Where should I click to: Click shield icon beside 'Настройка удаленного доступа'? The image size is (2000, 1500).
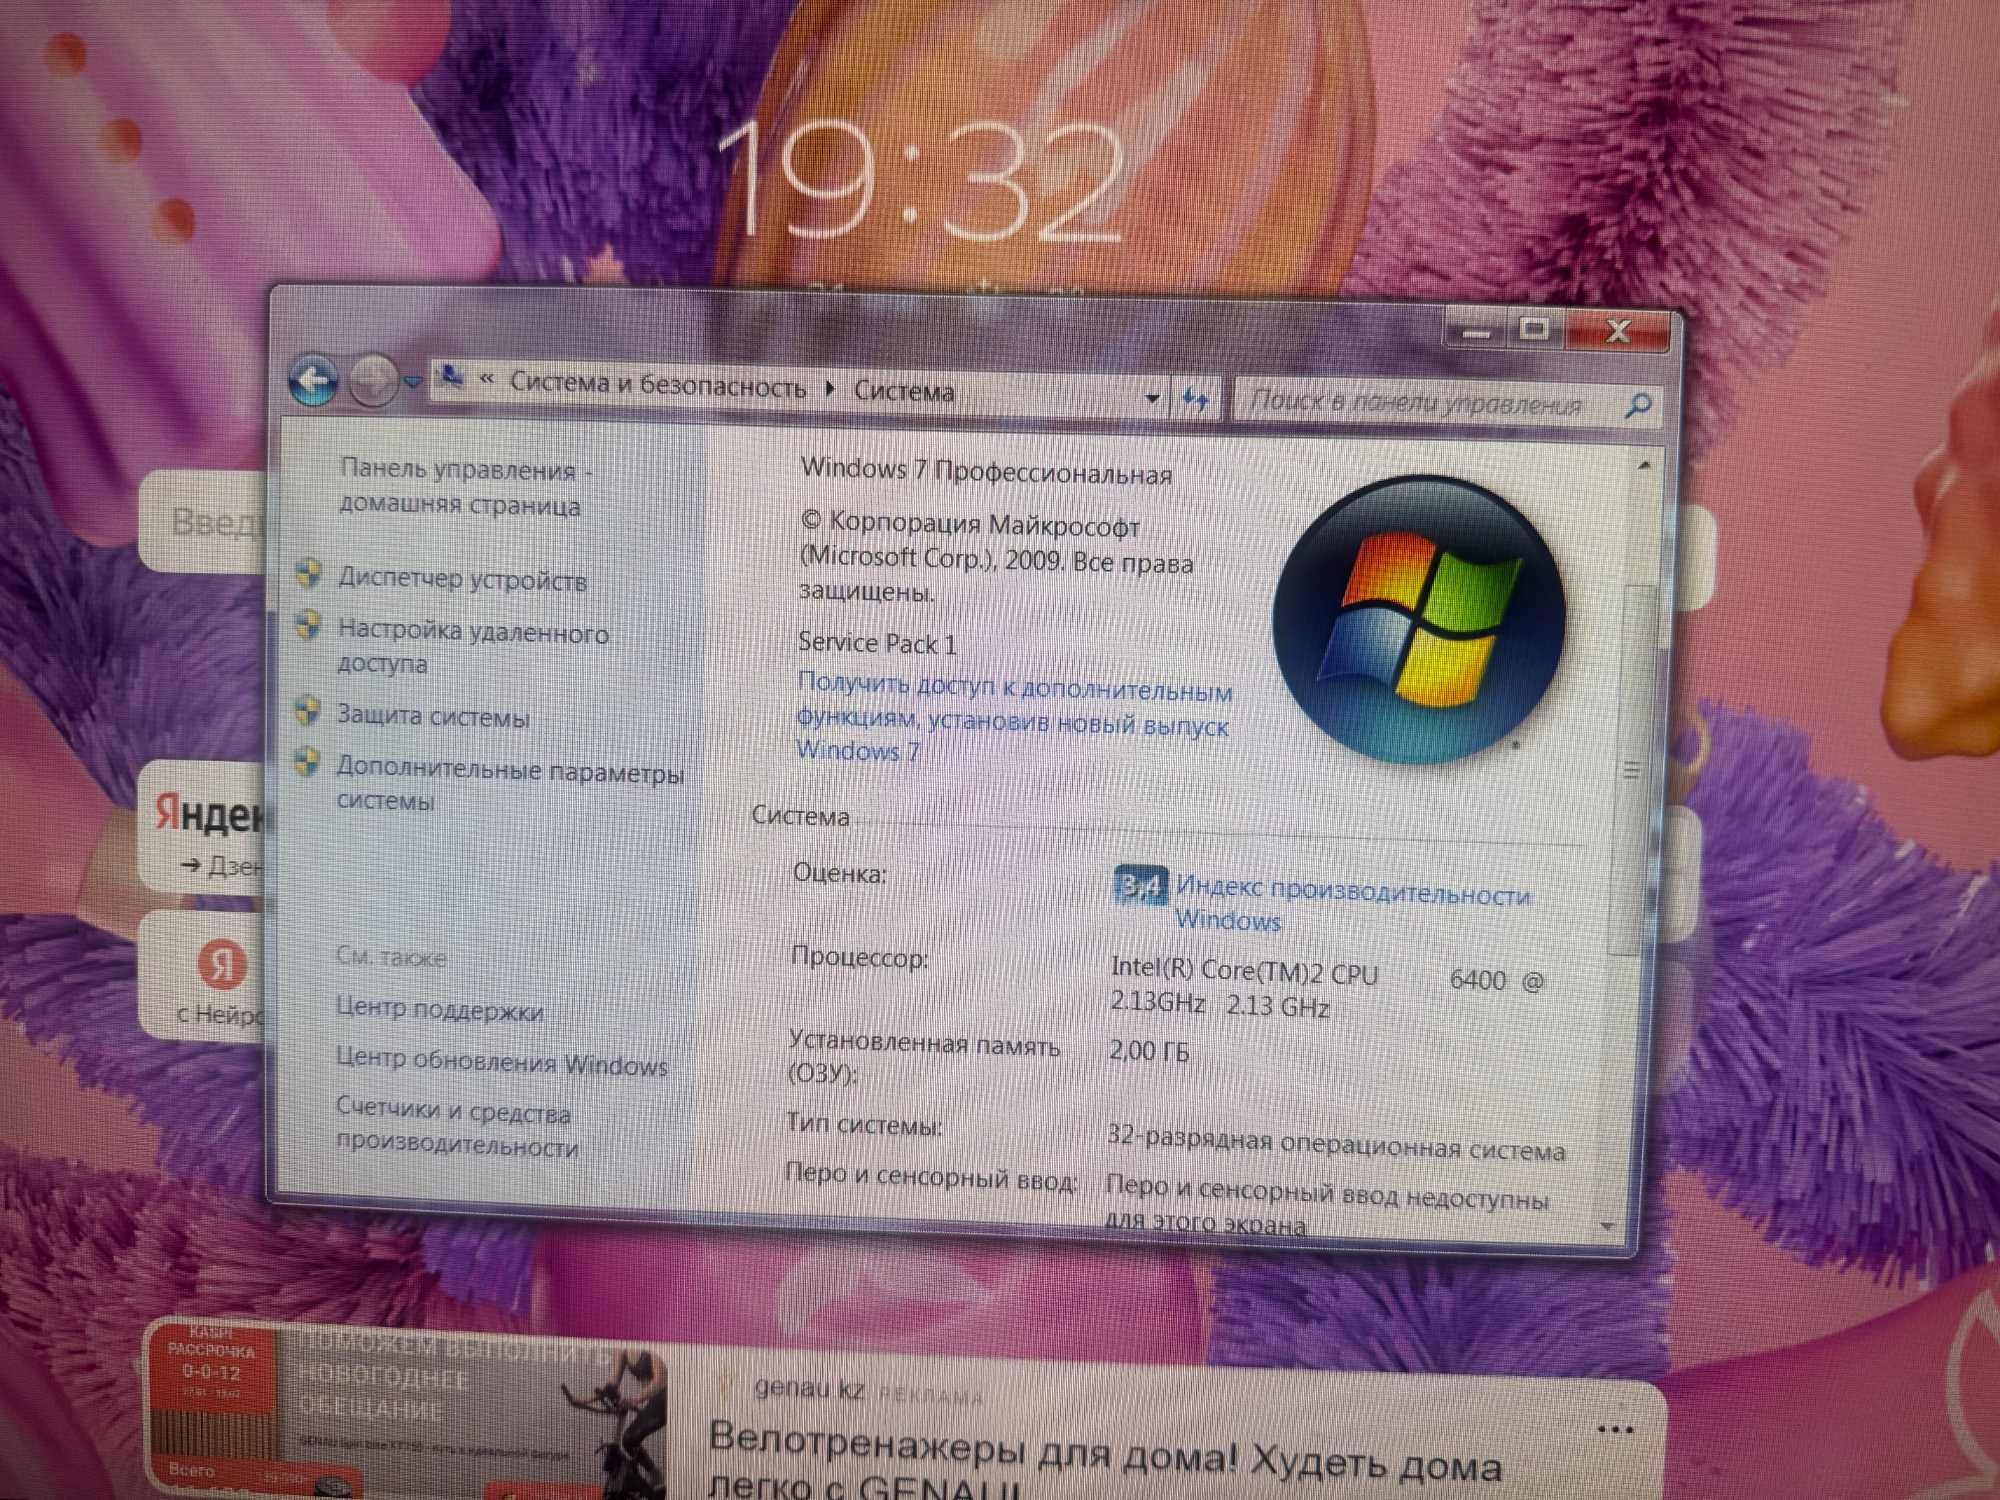coord(308,626)
